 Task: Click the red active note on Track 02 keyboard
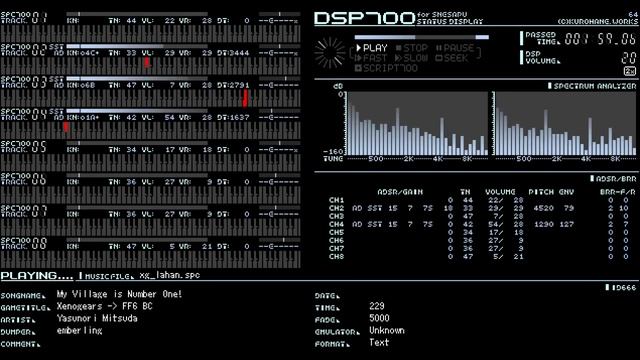tap(147, 62)
